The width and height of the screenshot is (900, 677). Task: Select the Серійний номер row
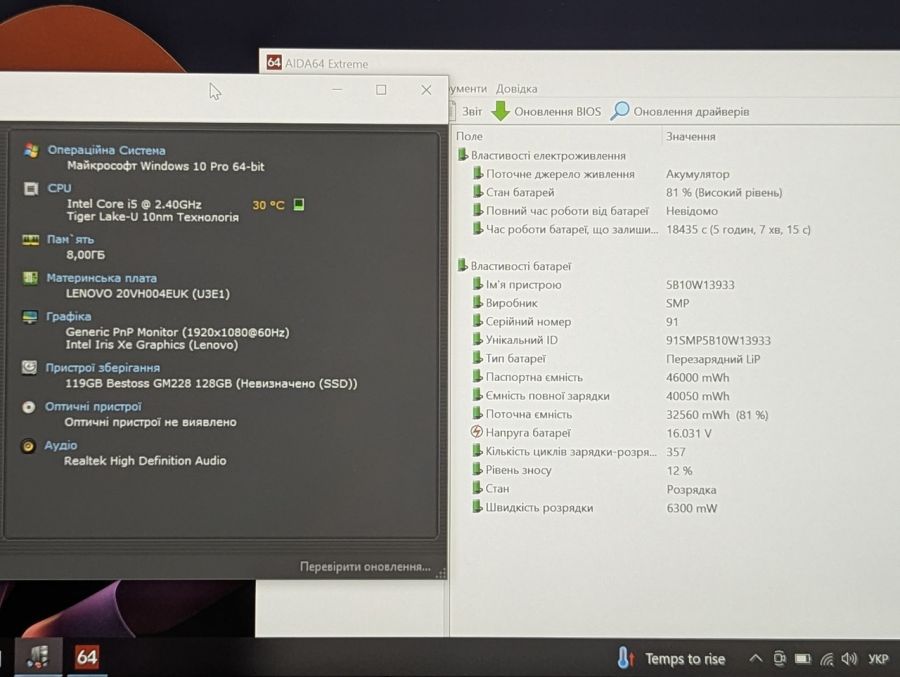pos(576,322)
